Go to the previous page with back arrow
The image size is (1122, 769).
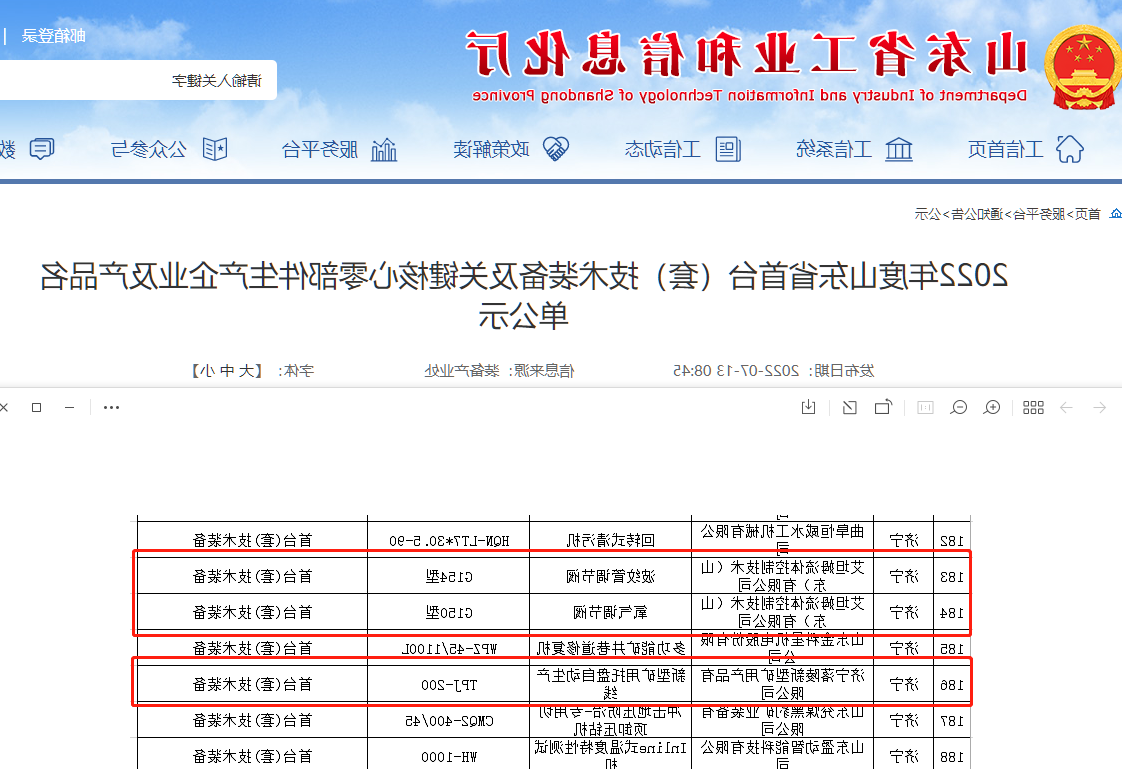1100,407
